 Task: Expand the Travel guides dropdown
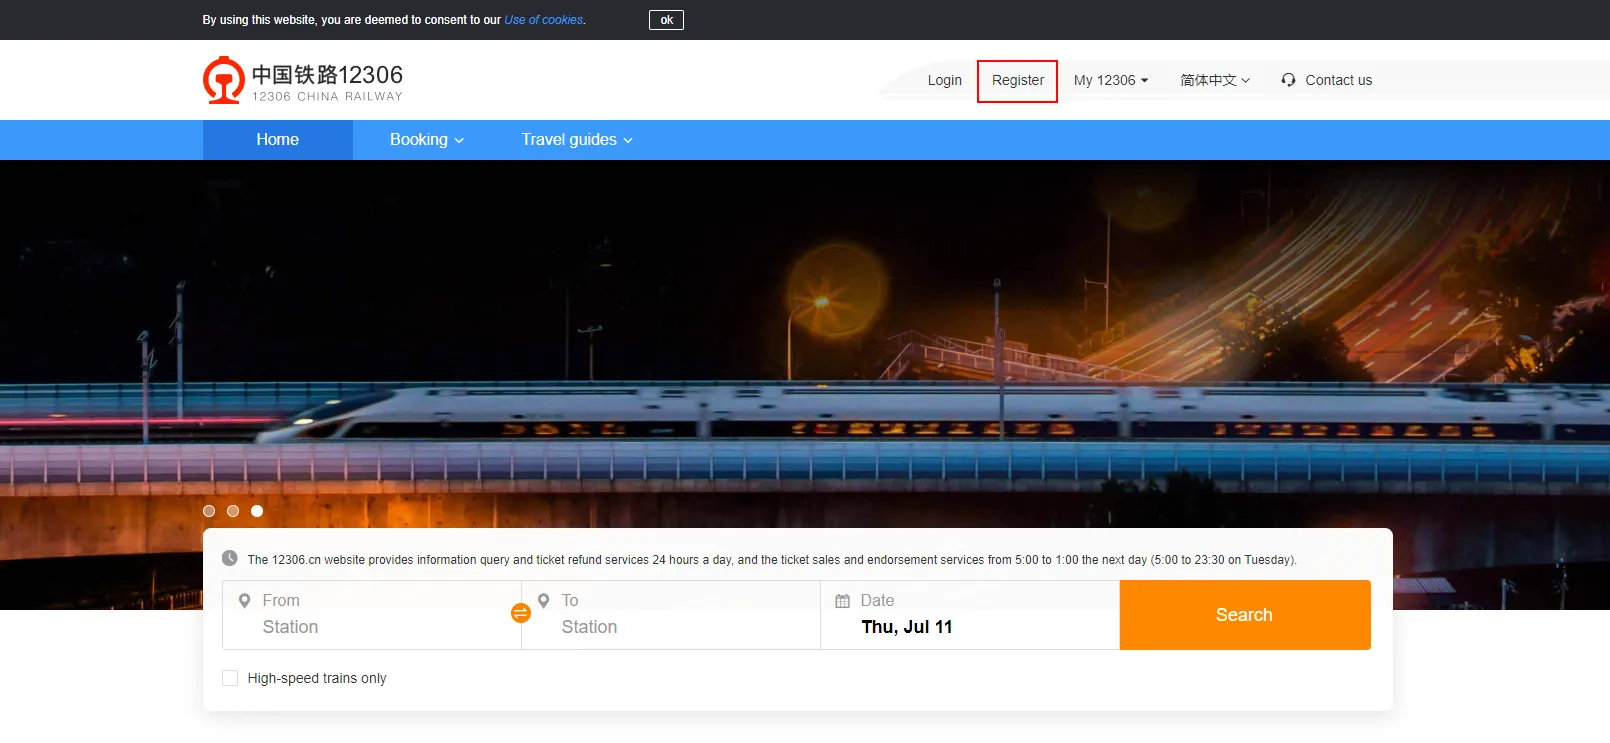click(x=576, y=140)
